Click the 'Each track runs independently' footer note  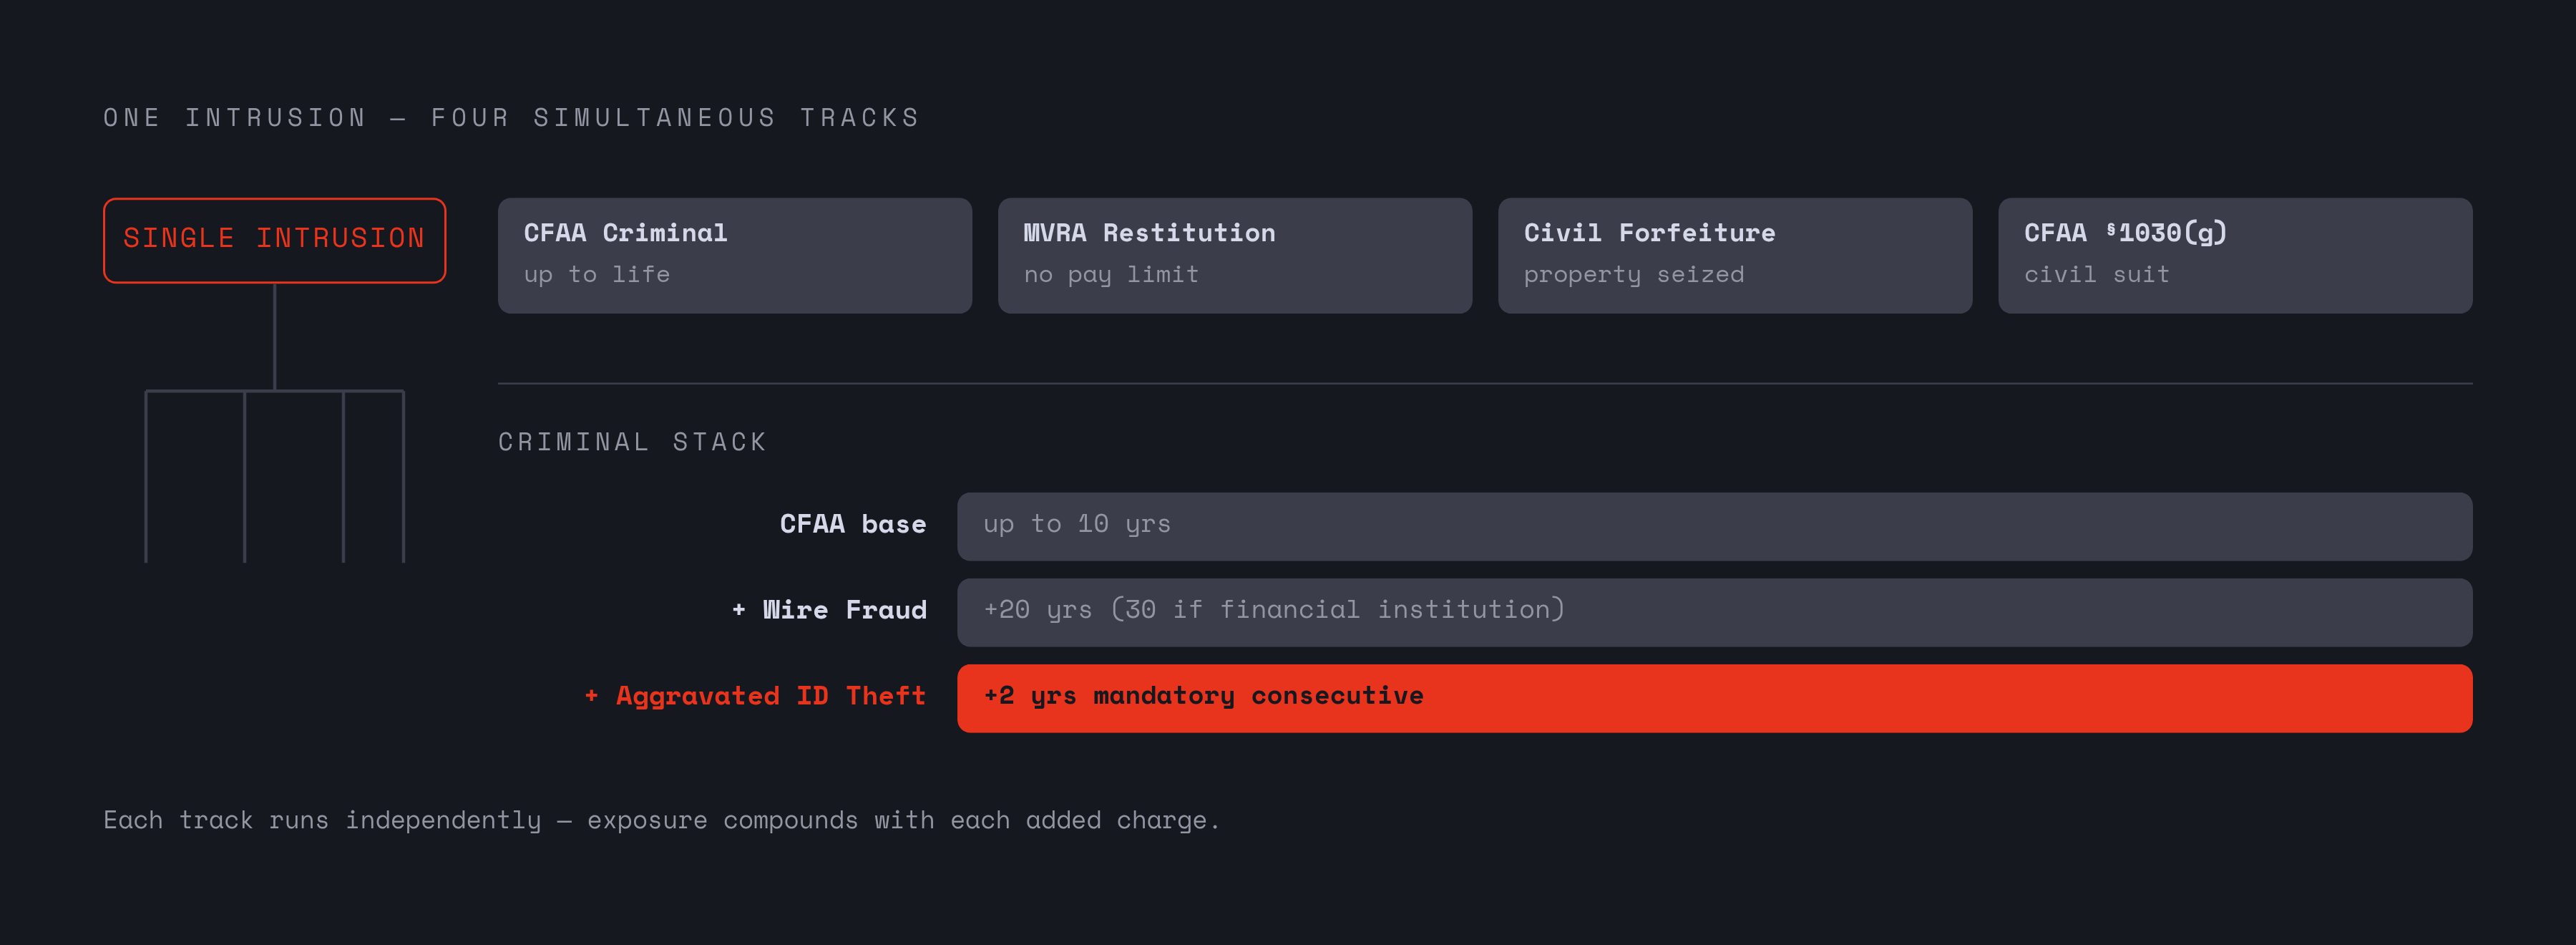pyautogui.click(x=661, y=821)
